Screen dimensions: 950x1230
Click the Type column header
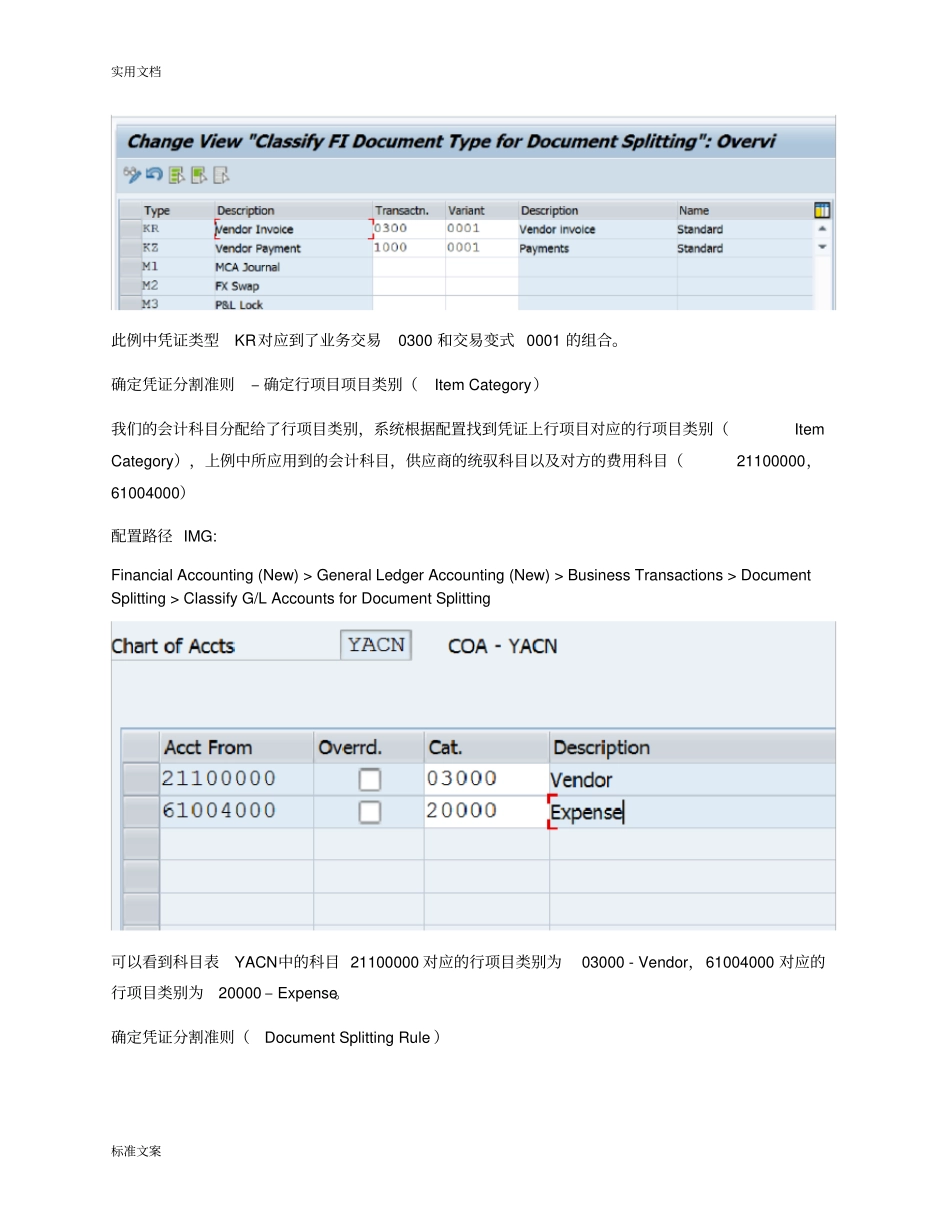pyautogui.click(x=176, y=210)
